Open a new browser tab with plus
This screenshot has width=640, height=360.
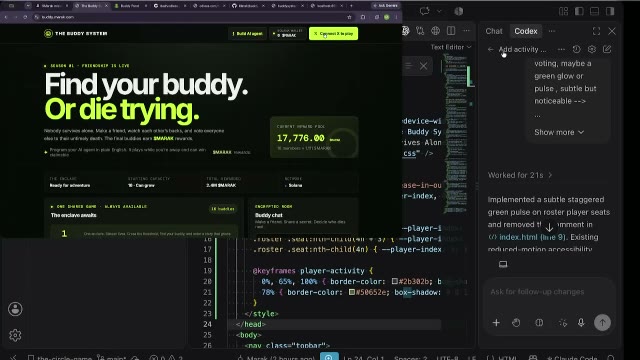(351, 6)
